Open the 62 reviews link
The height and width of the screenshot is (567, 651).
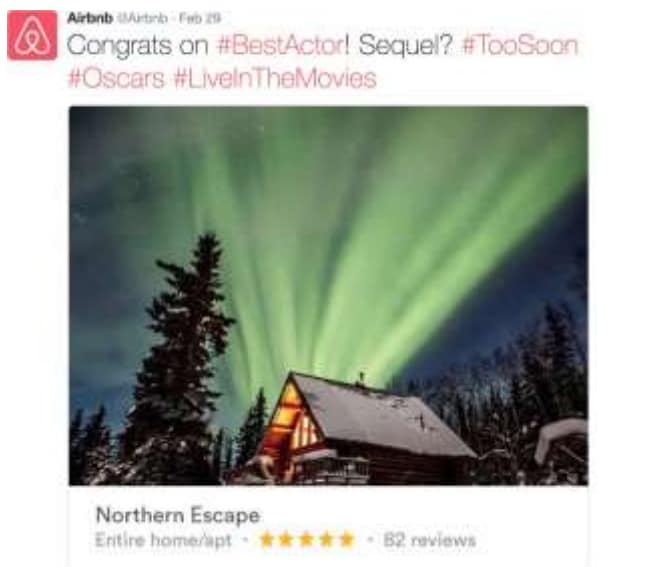coord(430,540)
